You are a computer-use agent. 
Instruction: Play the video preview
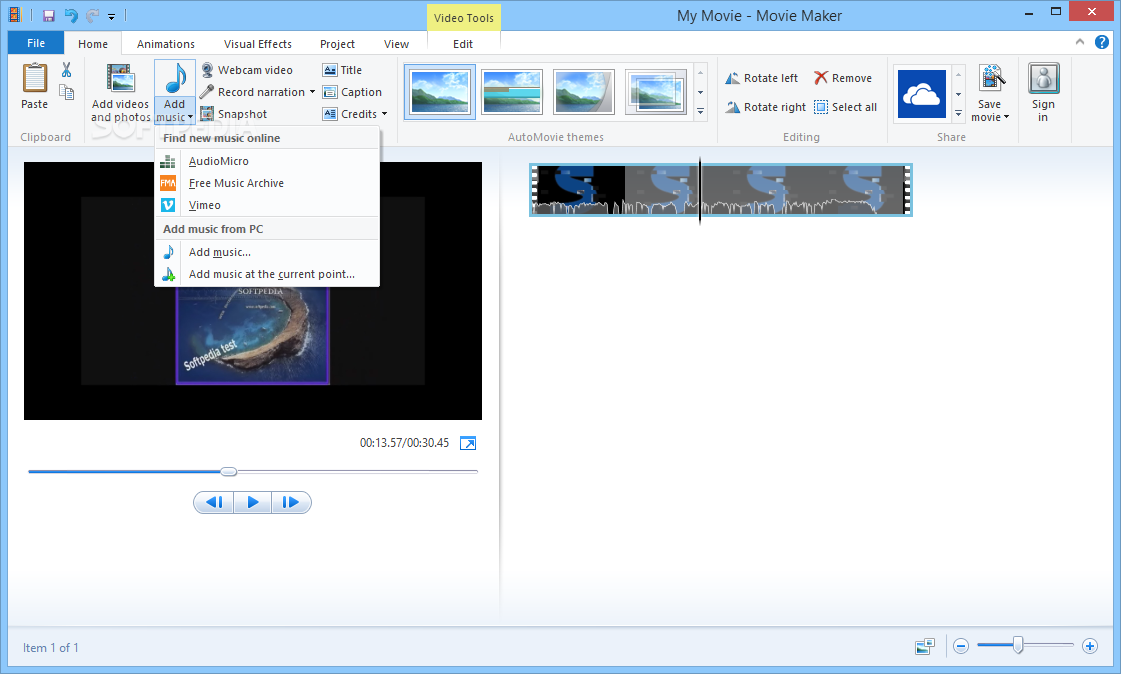point(252,502)
